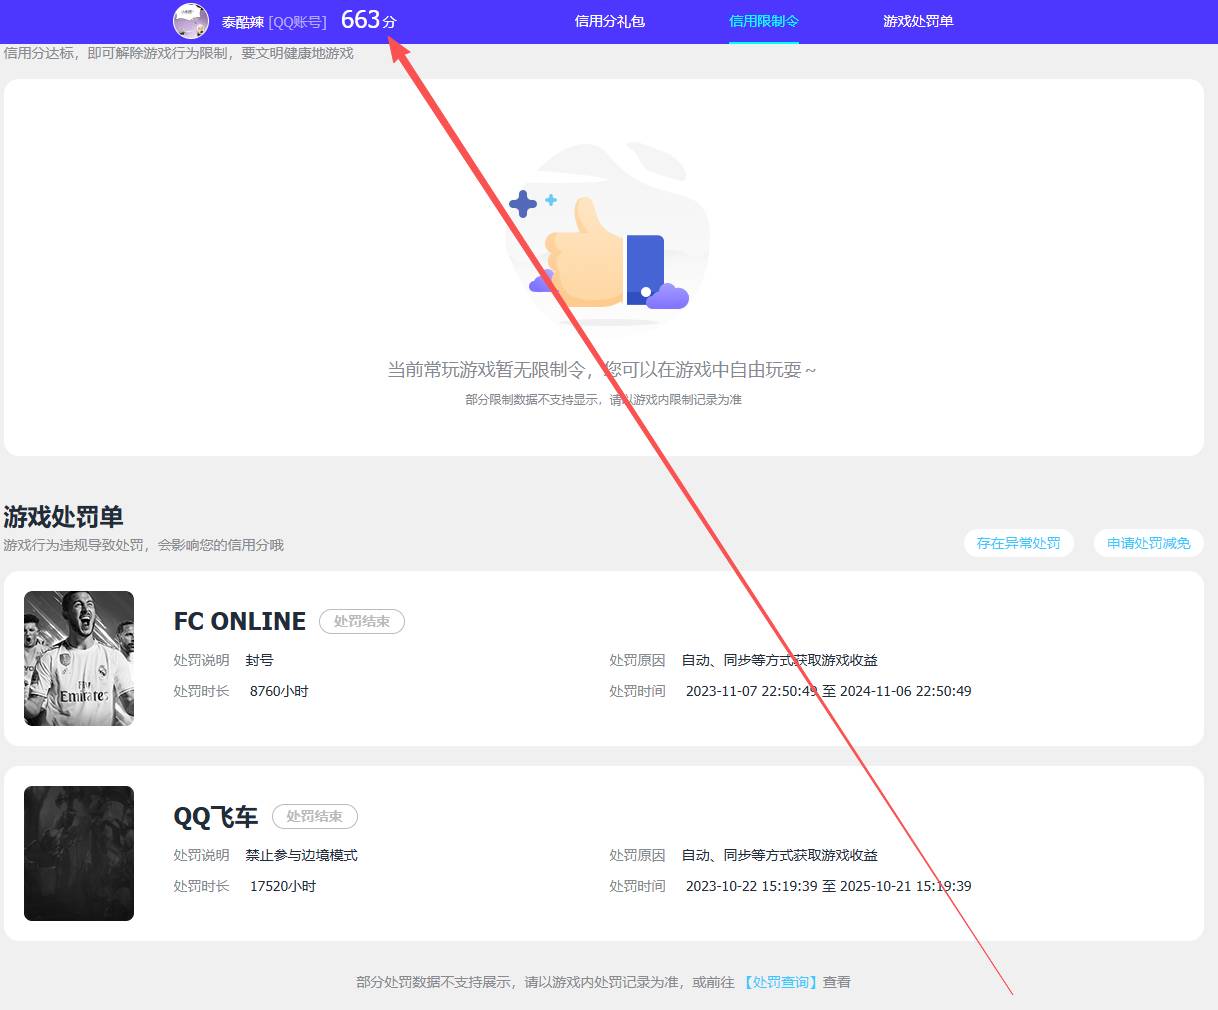Follow the 【处罚查询】 link
This screenshot has width=1218, height=1010.
point(780,982)
